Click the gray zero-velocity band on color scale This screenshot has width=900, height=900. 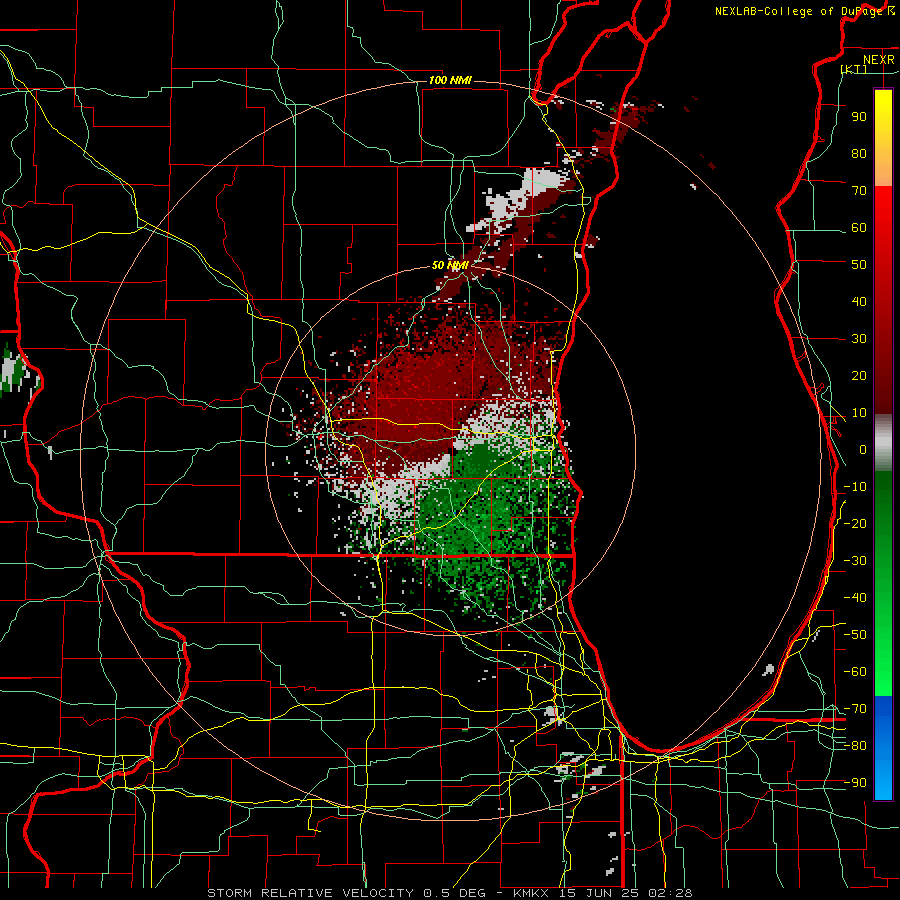883,443
